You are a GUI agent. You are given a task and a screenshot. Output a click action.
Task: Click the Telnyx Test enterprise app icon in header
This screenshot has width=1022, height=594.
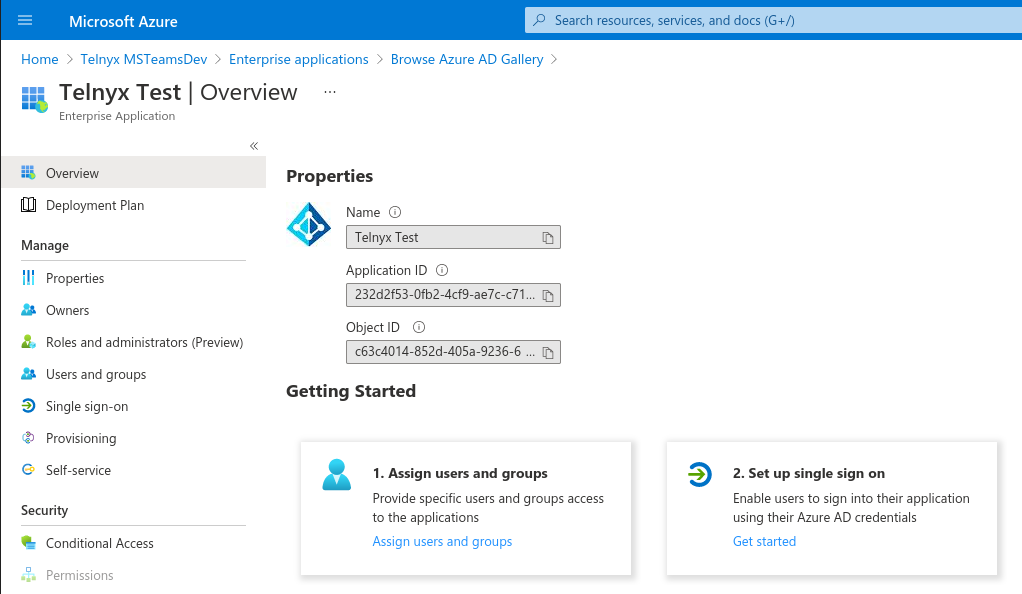point(35,99)
